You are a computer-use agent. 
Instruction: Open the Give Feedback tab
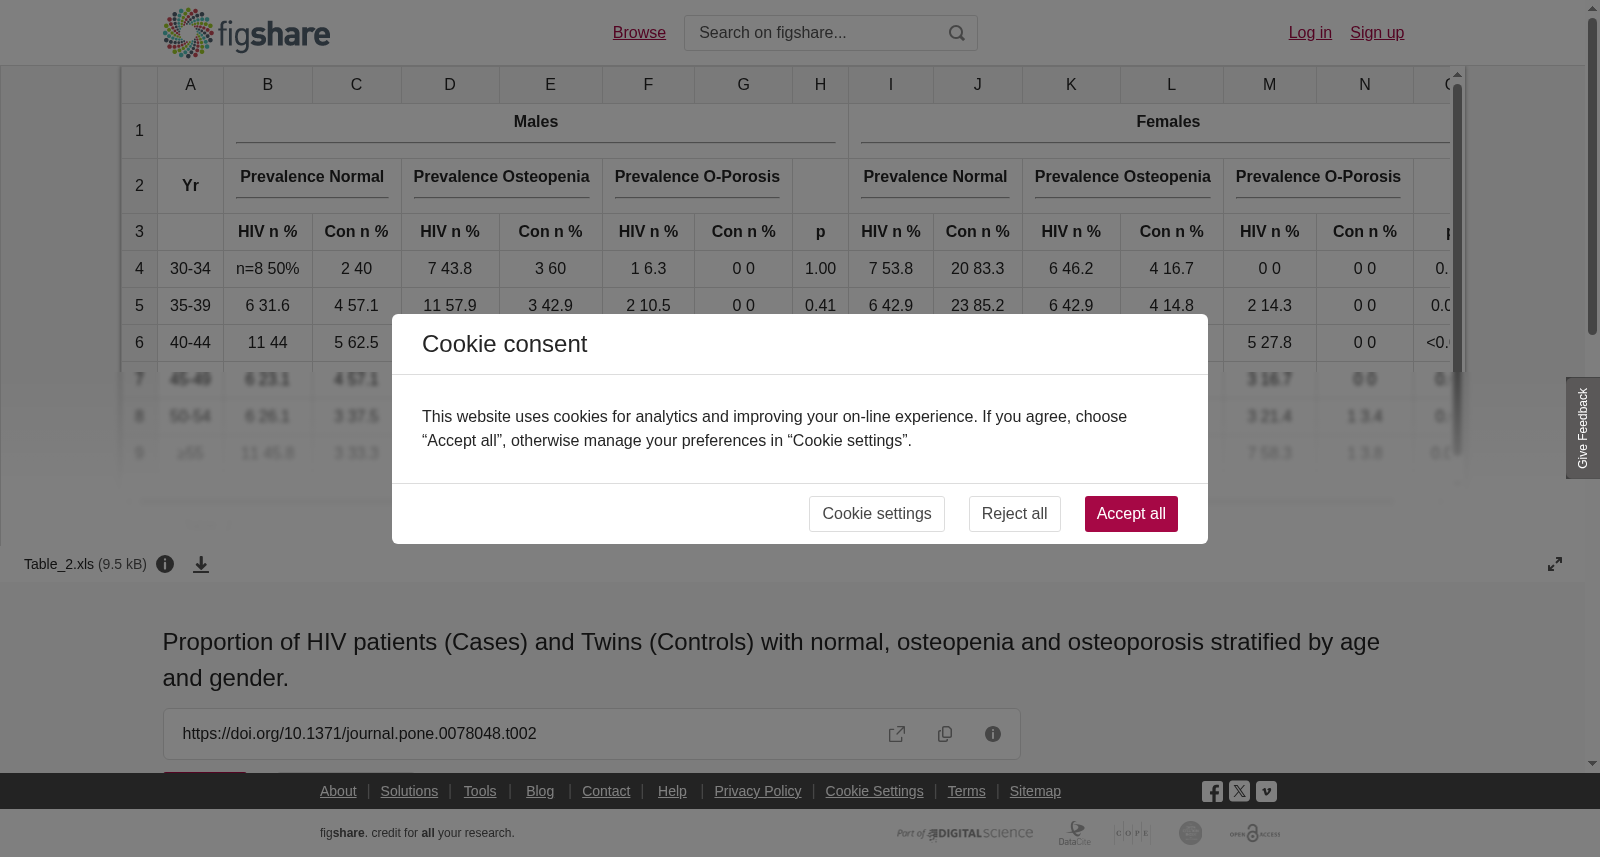[1583, 428]
